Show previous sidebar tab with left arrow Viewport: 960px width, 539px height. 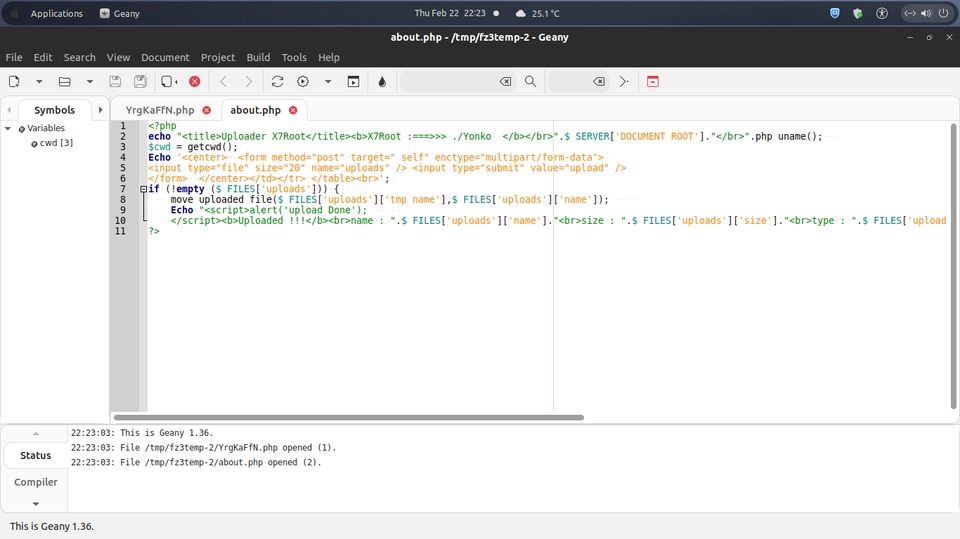(x=9, y=110)
